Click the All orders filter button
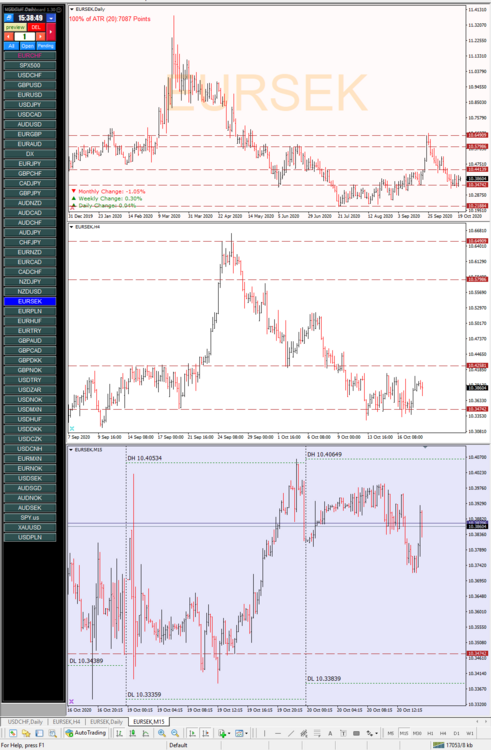The height and width of the screenshot is (750, 491). 11,46
